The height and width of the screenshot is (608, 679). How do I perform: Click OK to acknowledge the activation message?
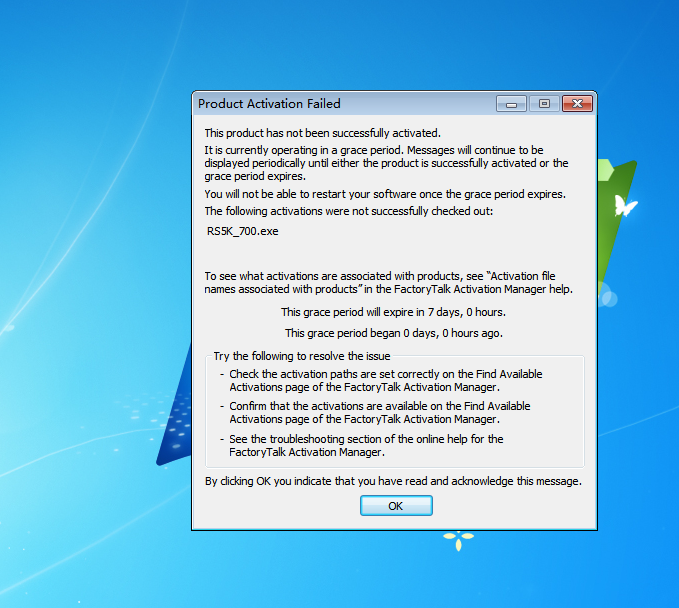pos(396,506)
